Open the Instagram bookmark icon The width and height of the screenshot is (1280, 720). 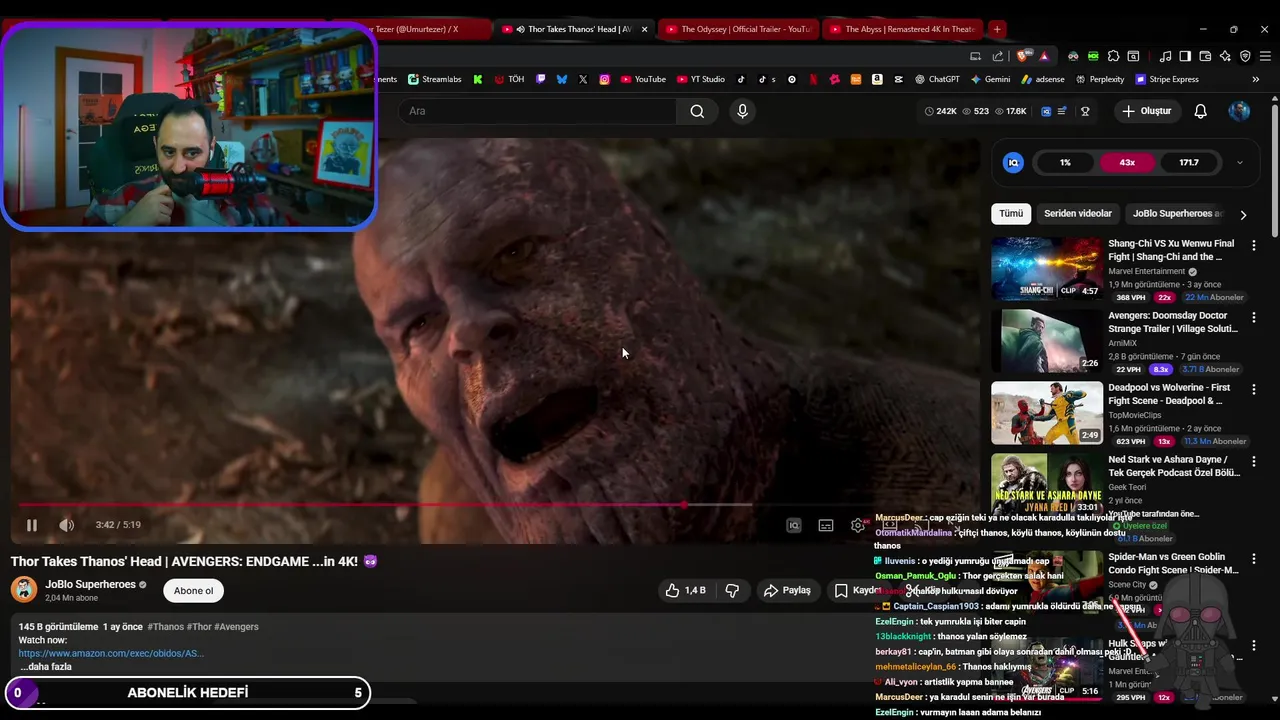click(604, 79)
